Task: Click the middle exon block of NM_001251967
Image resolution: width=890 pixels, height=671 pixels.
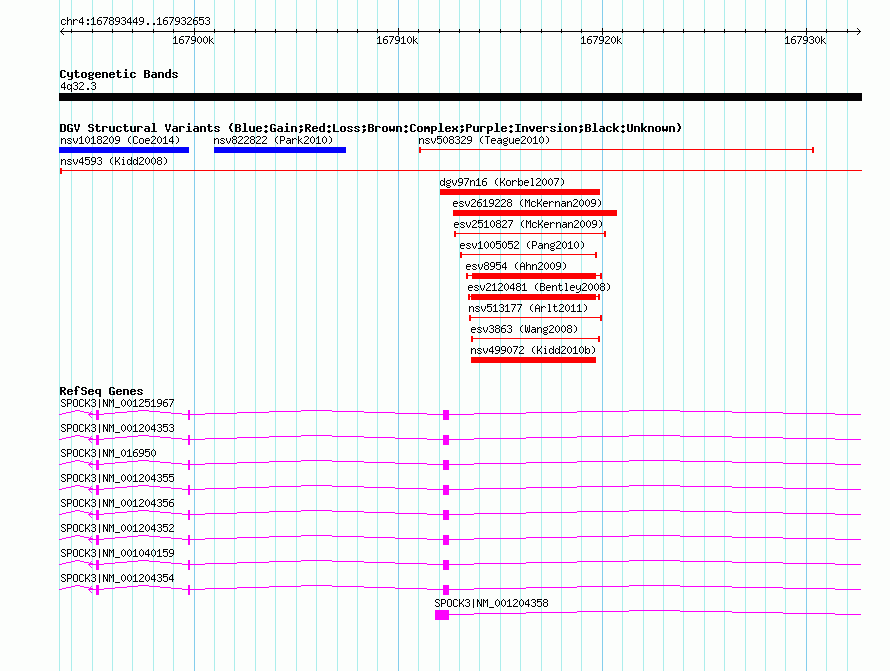Action: click(446, 415)
